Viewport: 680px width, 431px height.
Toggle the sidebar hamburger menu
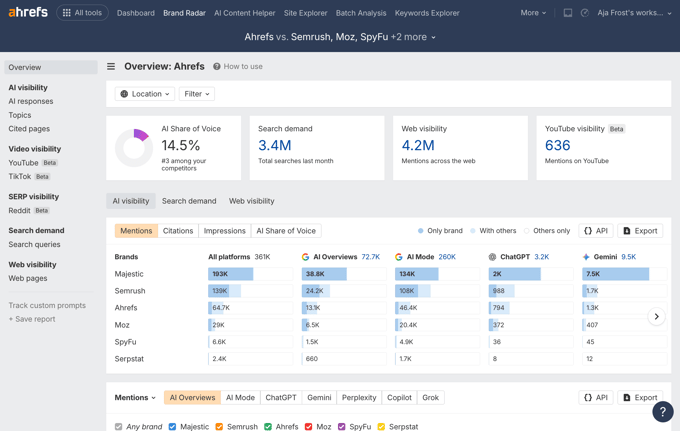[111, 66]
